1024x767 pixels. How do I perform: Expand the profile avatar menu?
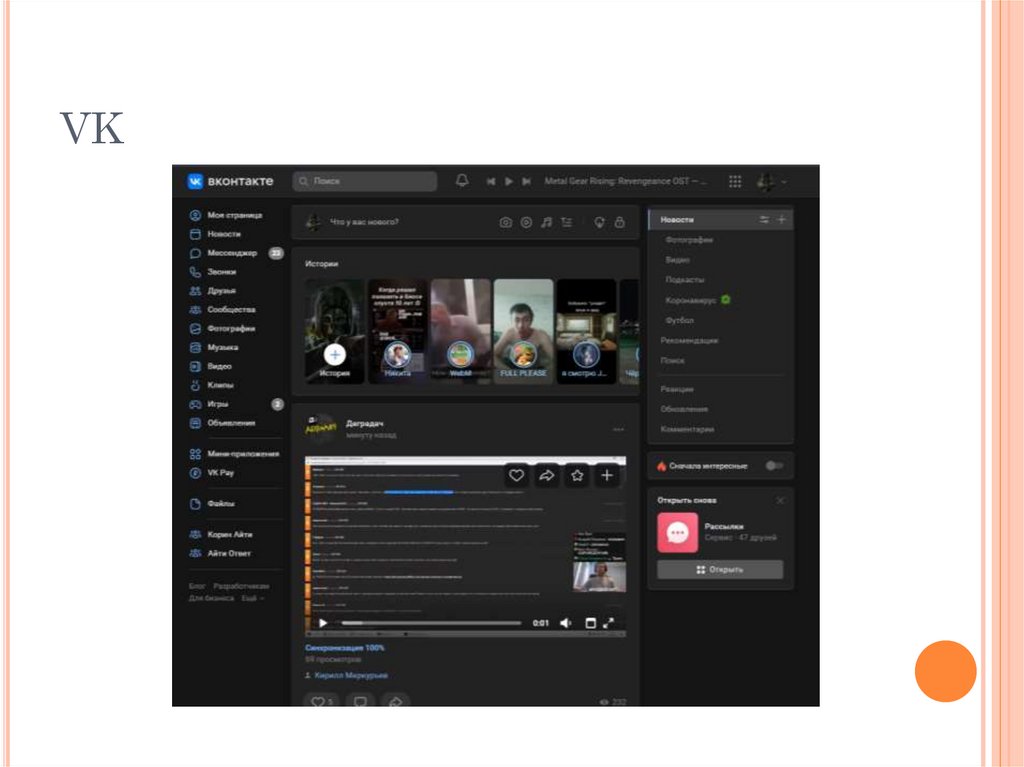pos(771,182)
